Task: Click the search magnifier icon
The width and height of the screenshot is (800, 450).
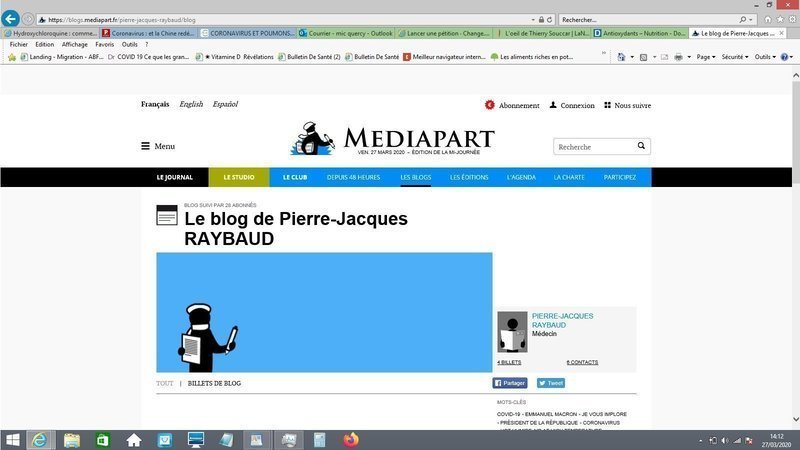Action: click(x=641, y=146)
